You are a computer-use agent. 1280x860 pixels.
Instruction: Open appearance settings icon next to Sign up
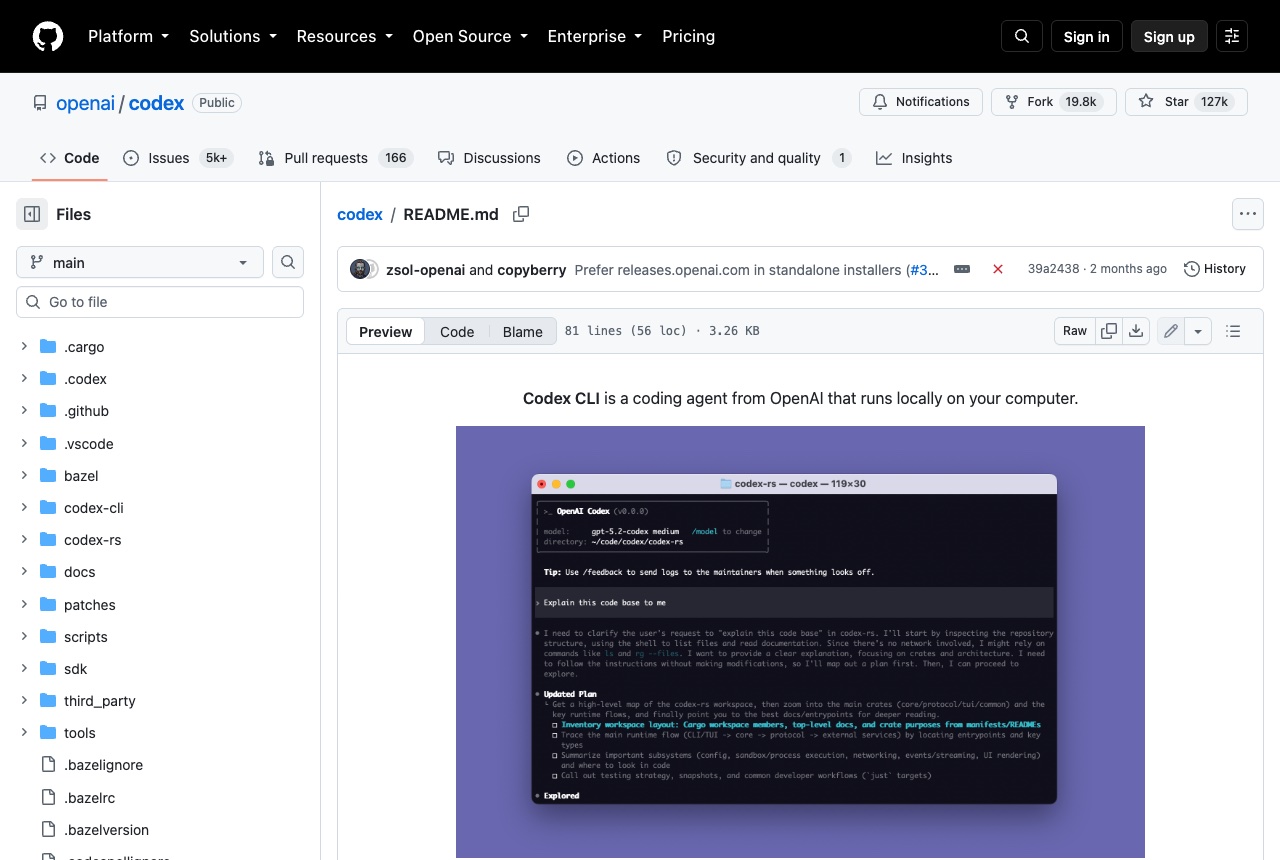[1232, 36]
